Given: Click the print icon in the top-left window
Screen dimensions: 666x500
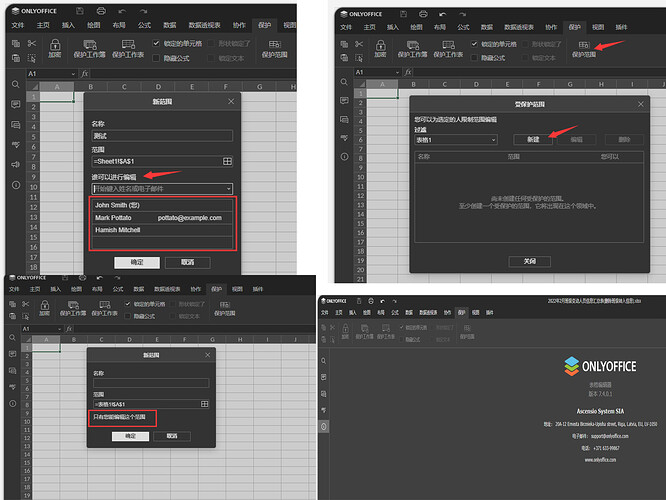Looking at the screenshot, I should point(101,11).
